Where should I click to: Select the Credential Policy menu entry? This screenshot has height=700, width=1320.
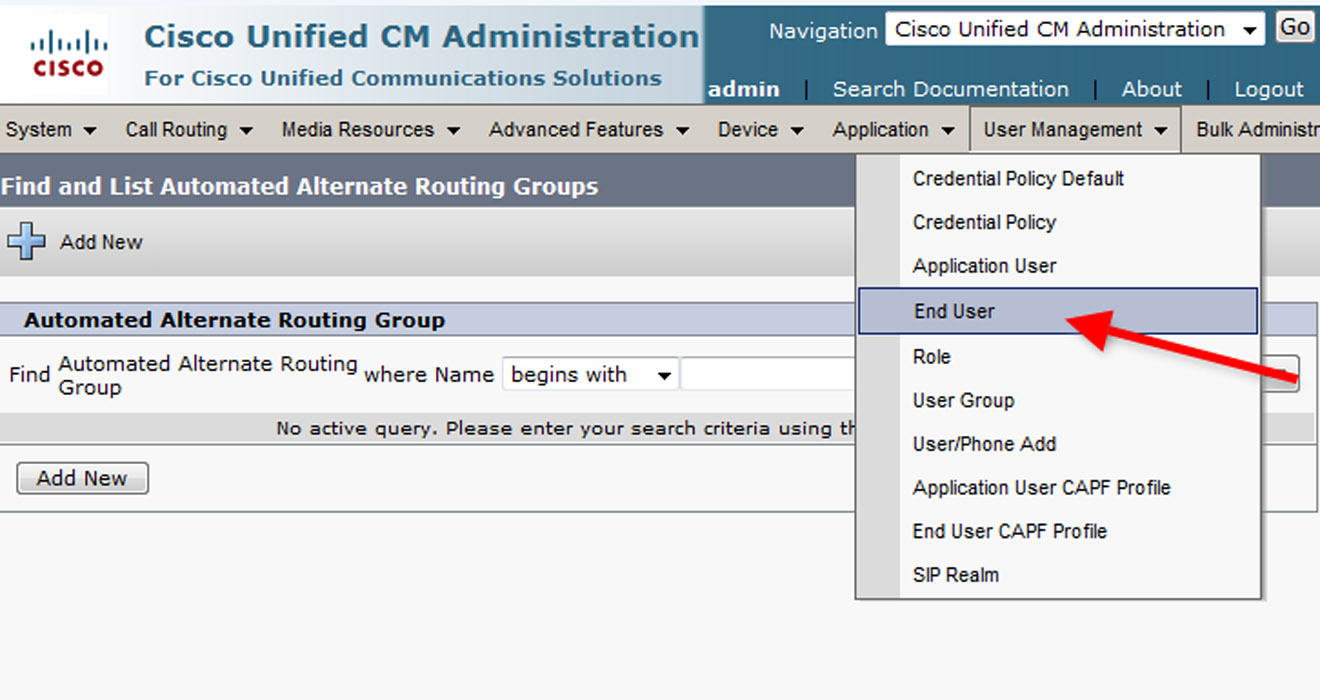click(x=984, y=223)
